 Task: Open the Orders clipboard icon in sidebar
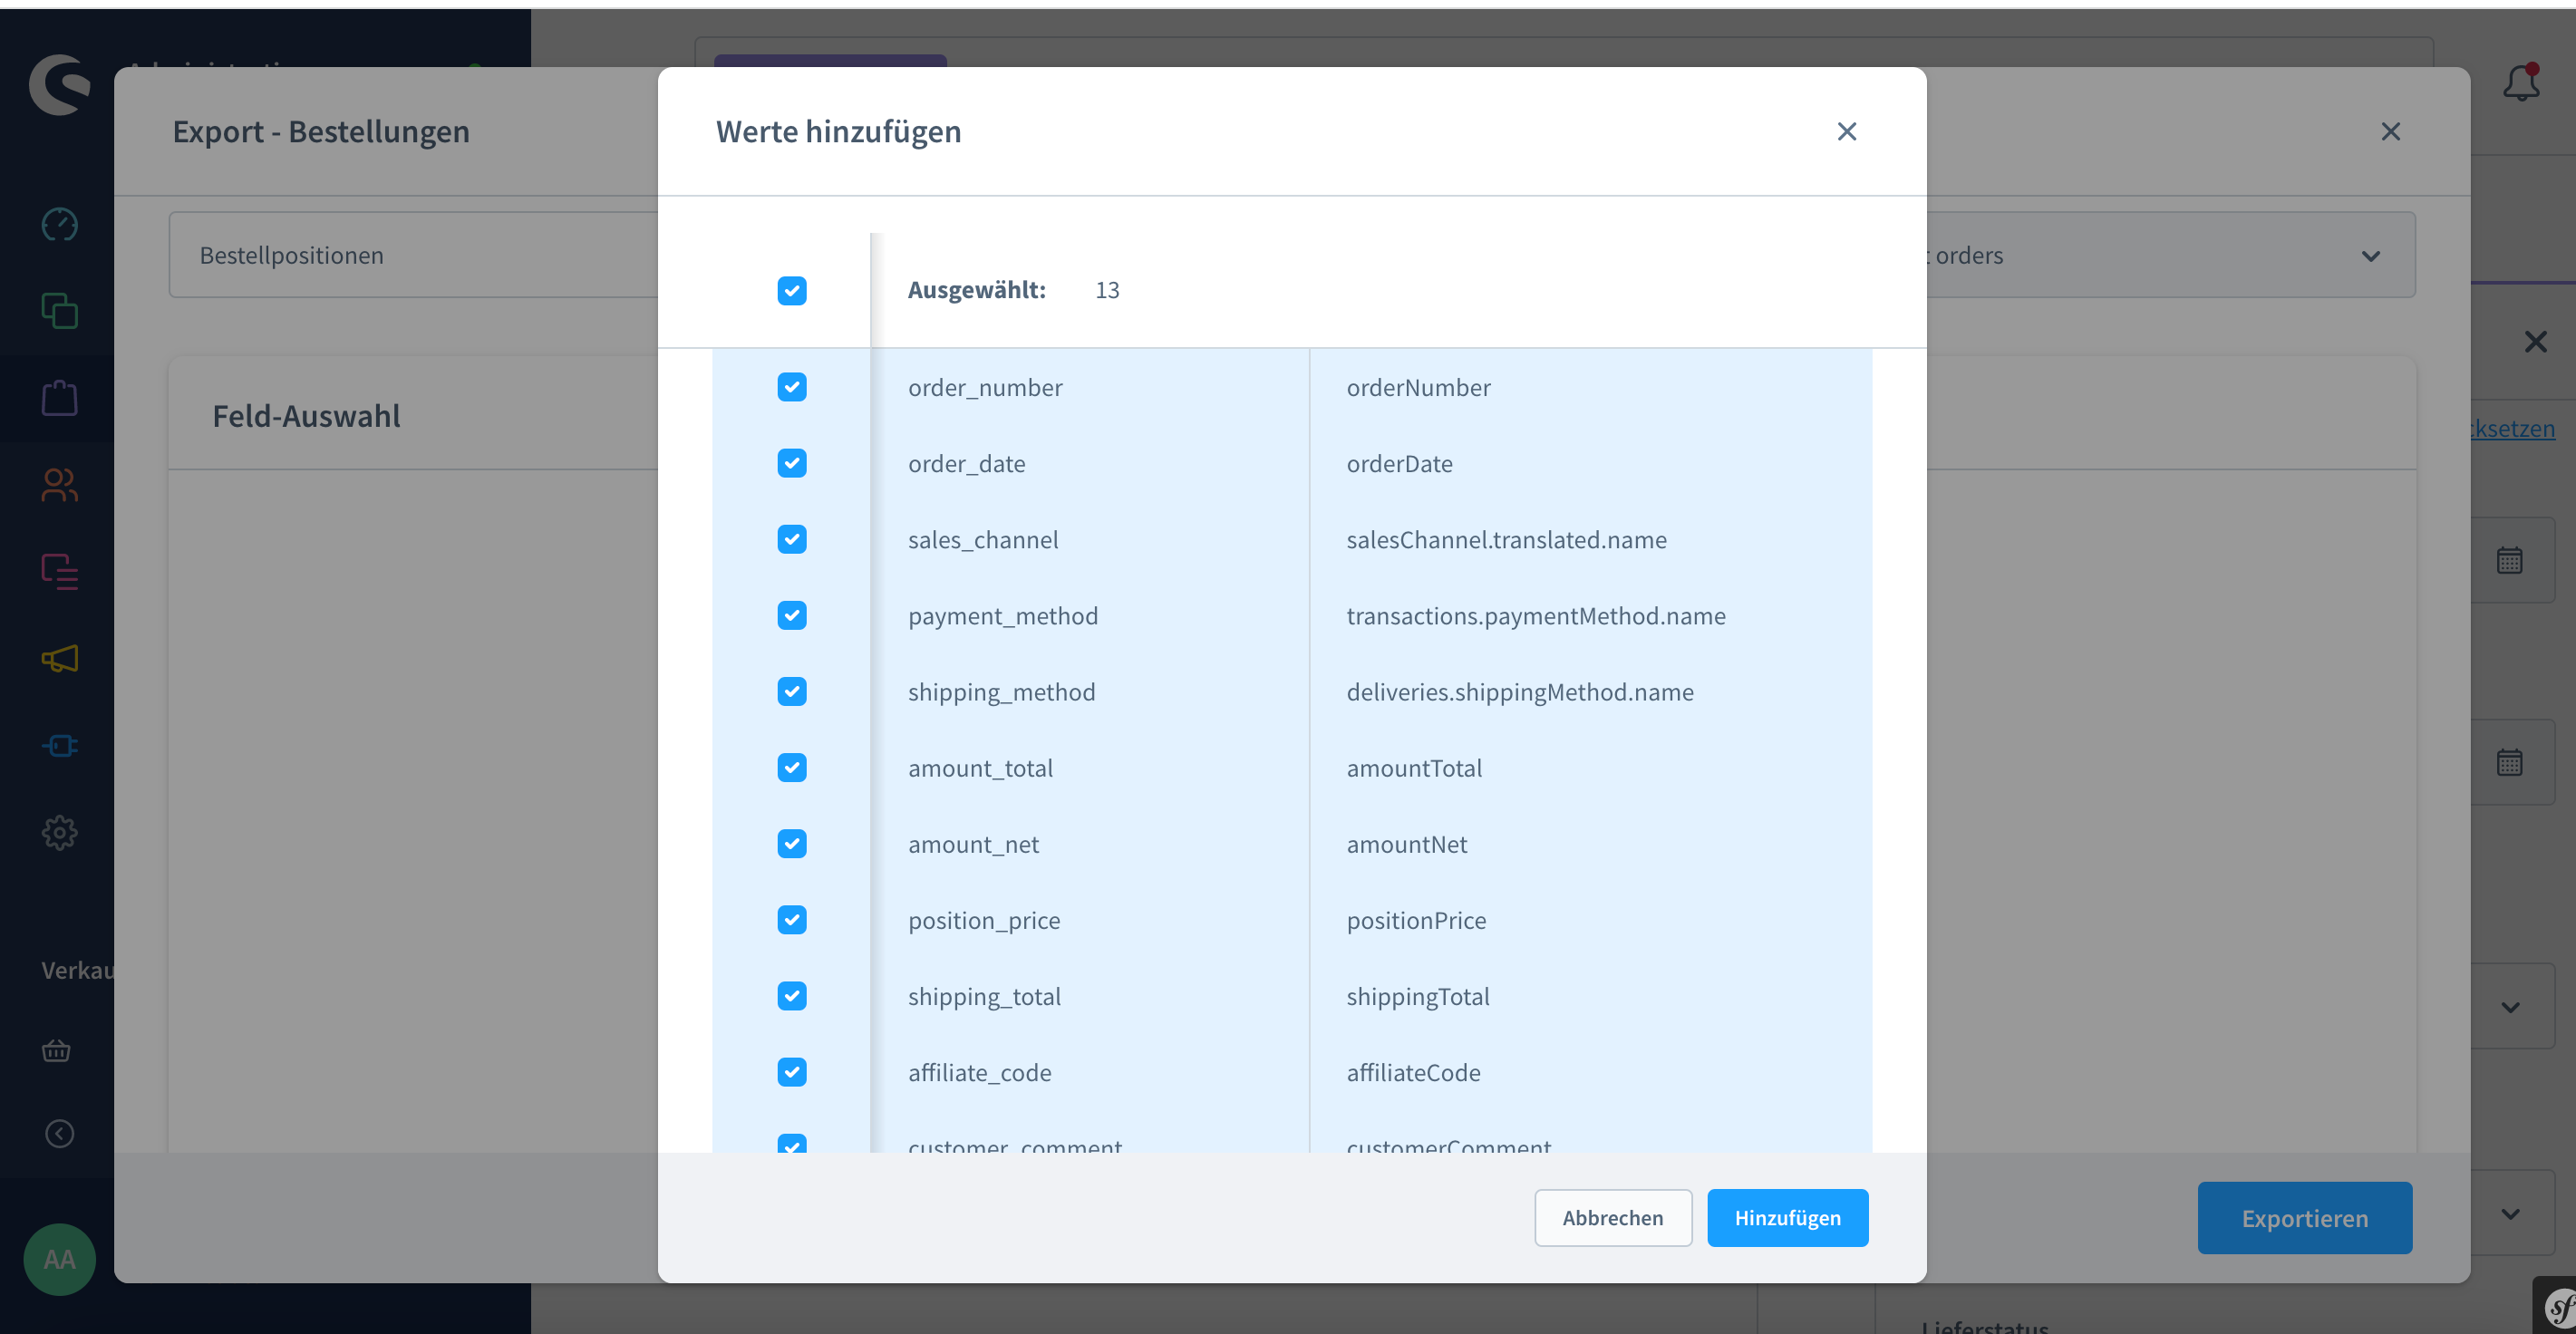coord(60,397)
